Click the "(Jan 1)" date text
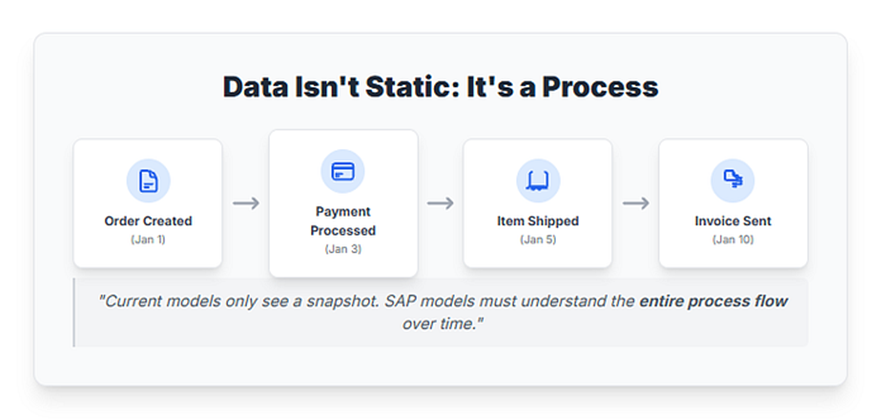The image size is (886, 420). click(148, 240)
